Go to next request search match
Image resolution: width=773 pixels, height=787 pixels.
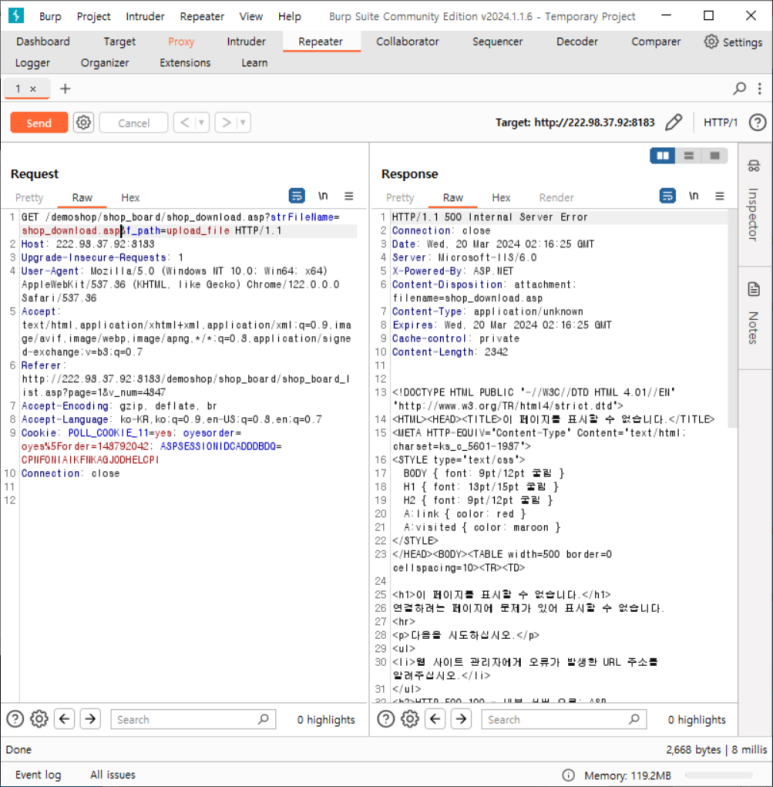click(x=90, y=719)
